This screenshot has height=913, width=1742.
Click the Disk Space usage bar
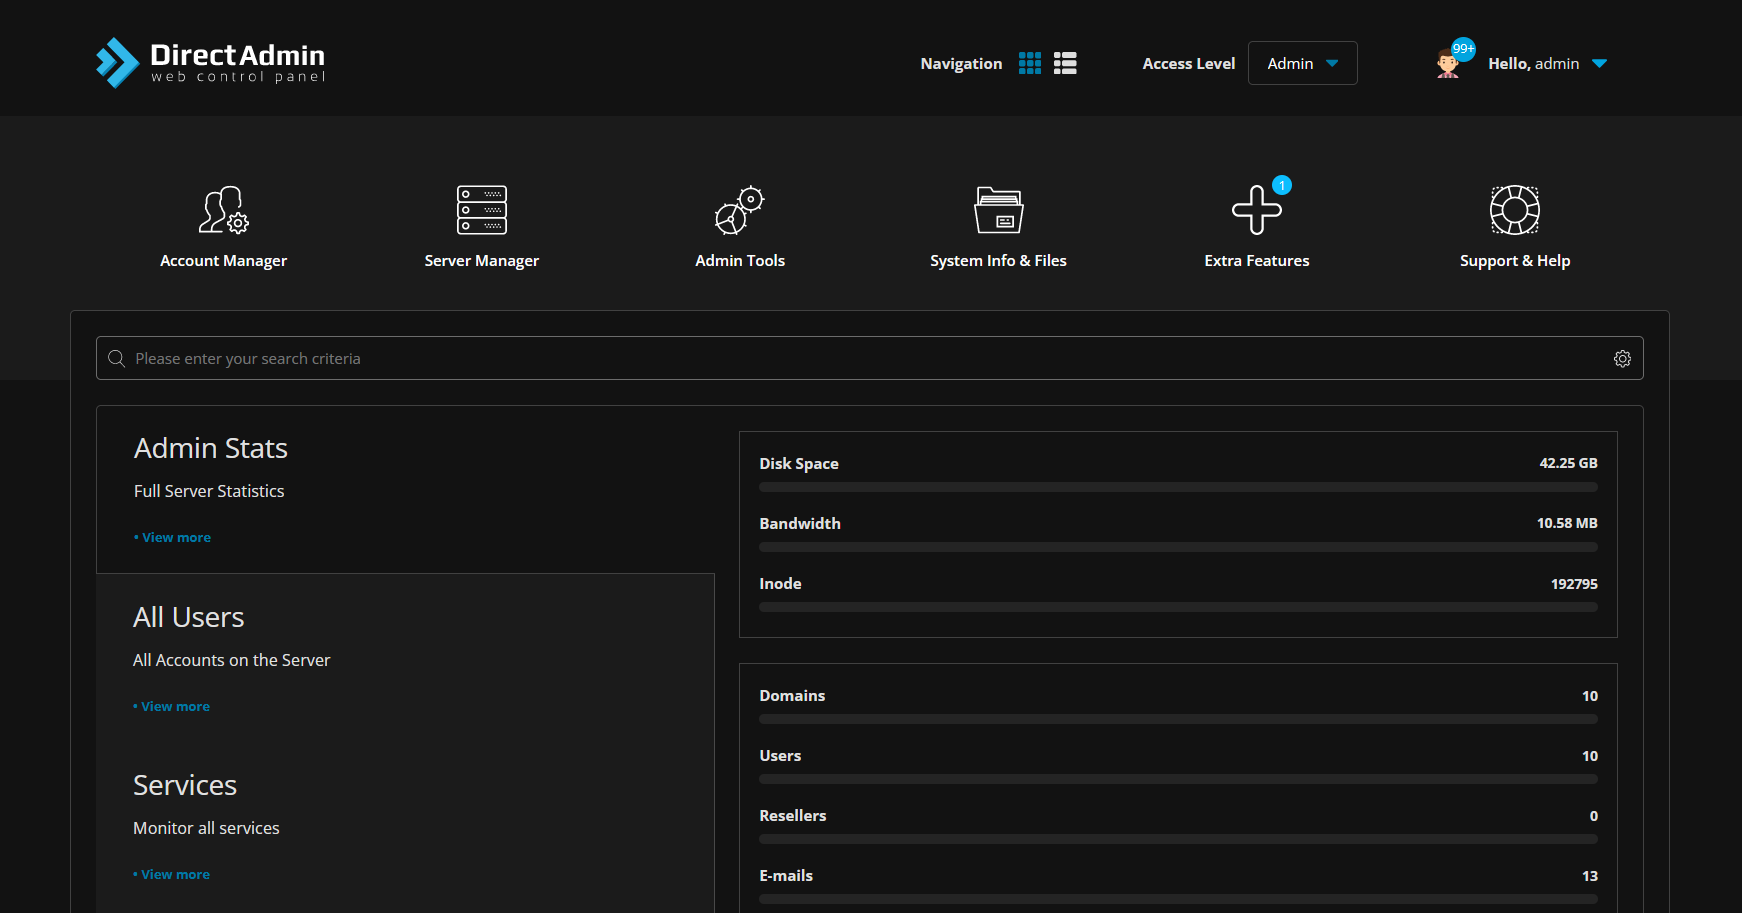[x=1178, y=487]
